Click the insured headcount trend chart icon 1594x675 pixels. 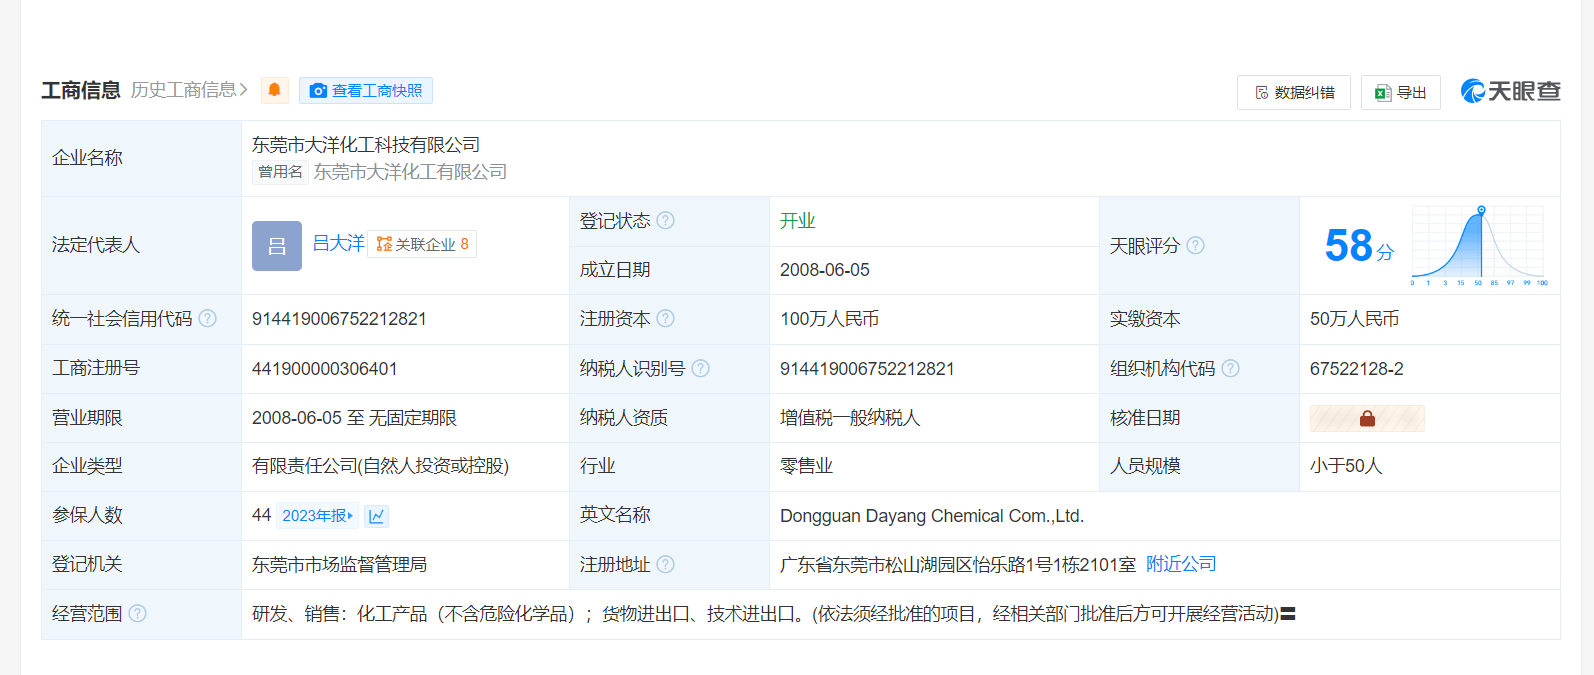(376, 516)
